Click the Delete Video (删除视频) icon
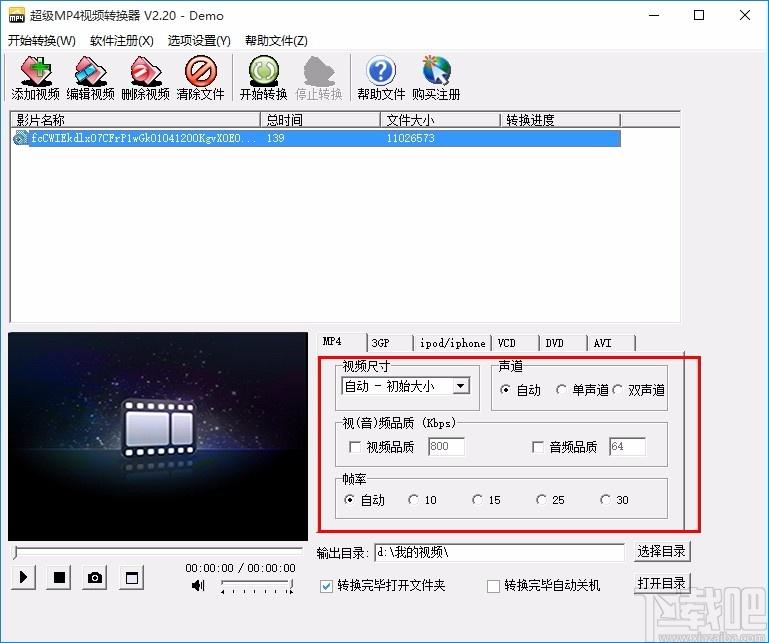This screenshot has height=643, width=769. (145, 78)
